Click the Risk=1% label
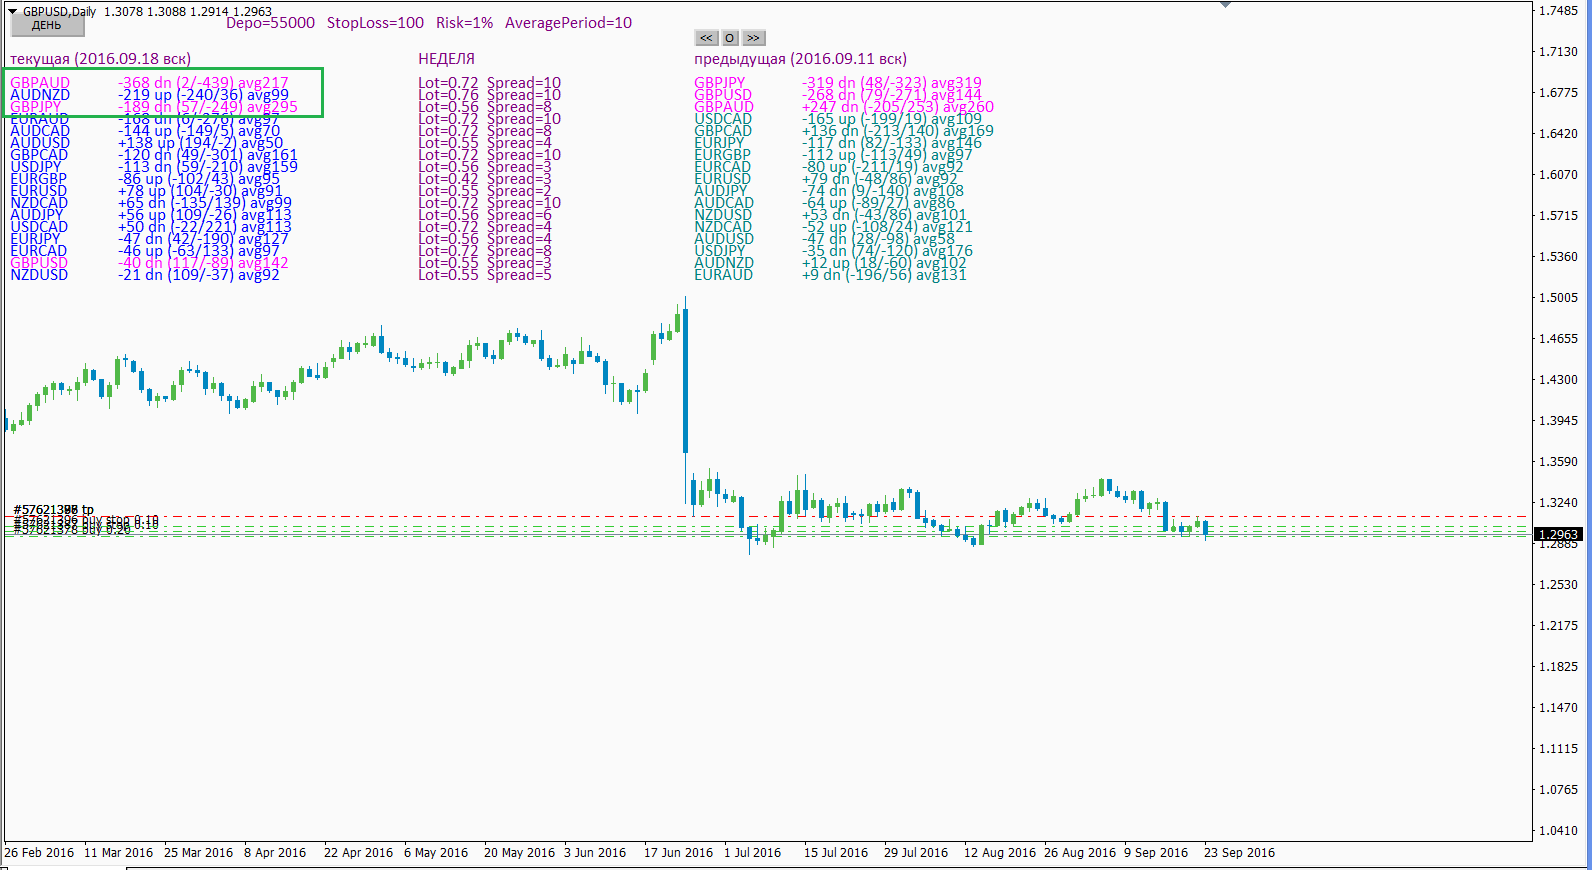 pyautogui.click(x=464, y=23)
